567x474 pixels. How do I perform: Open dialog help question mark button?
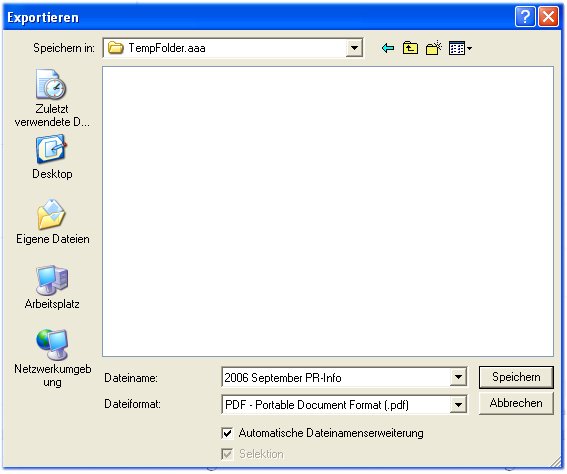525,17
